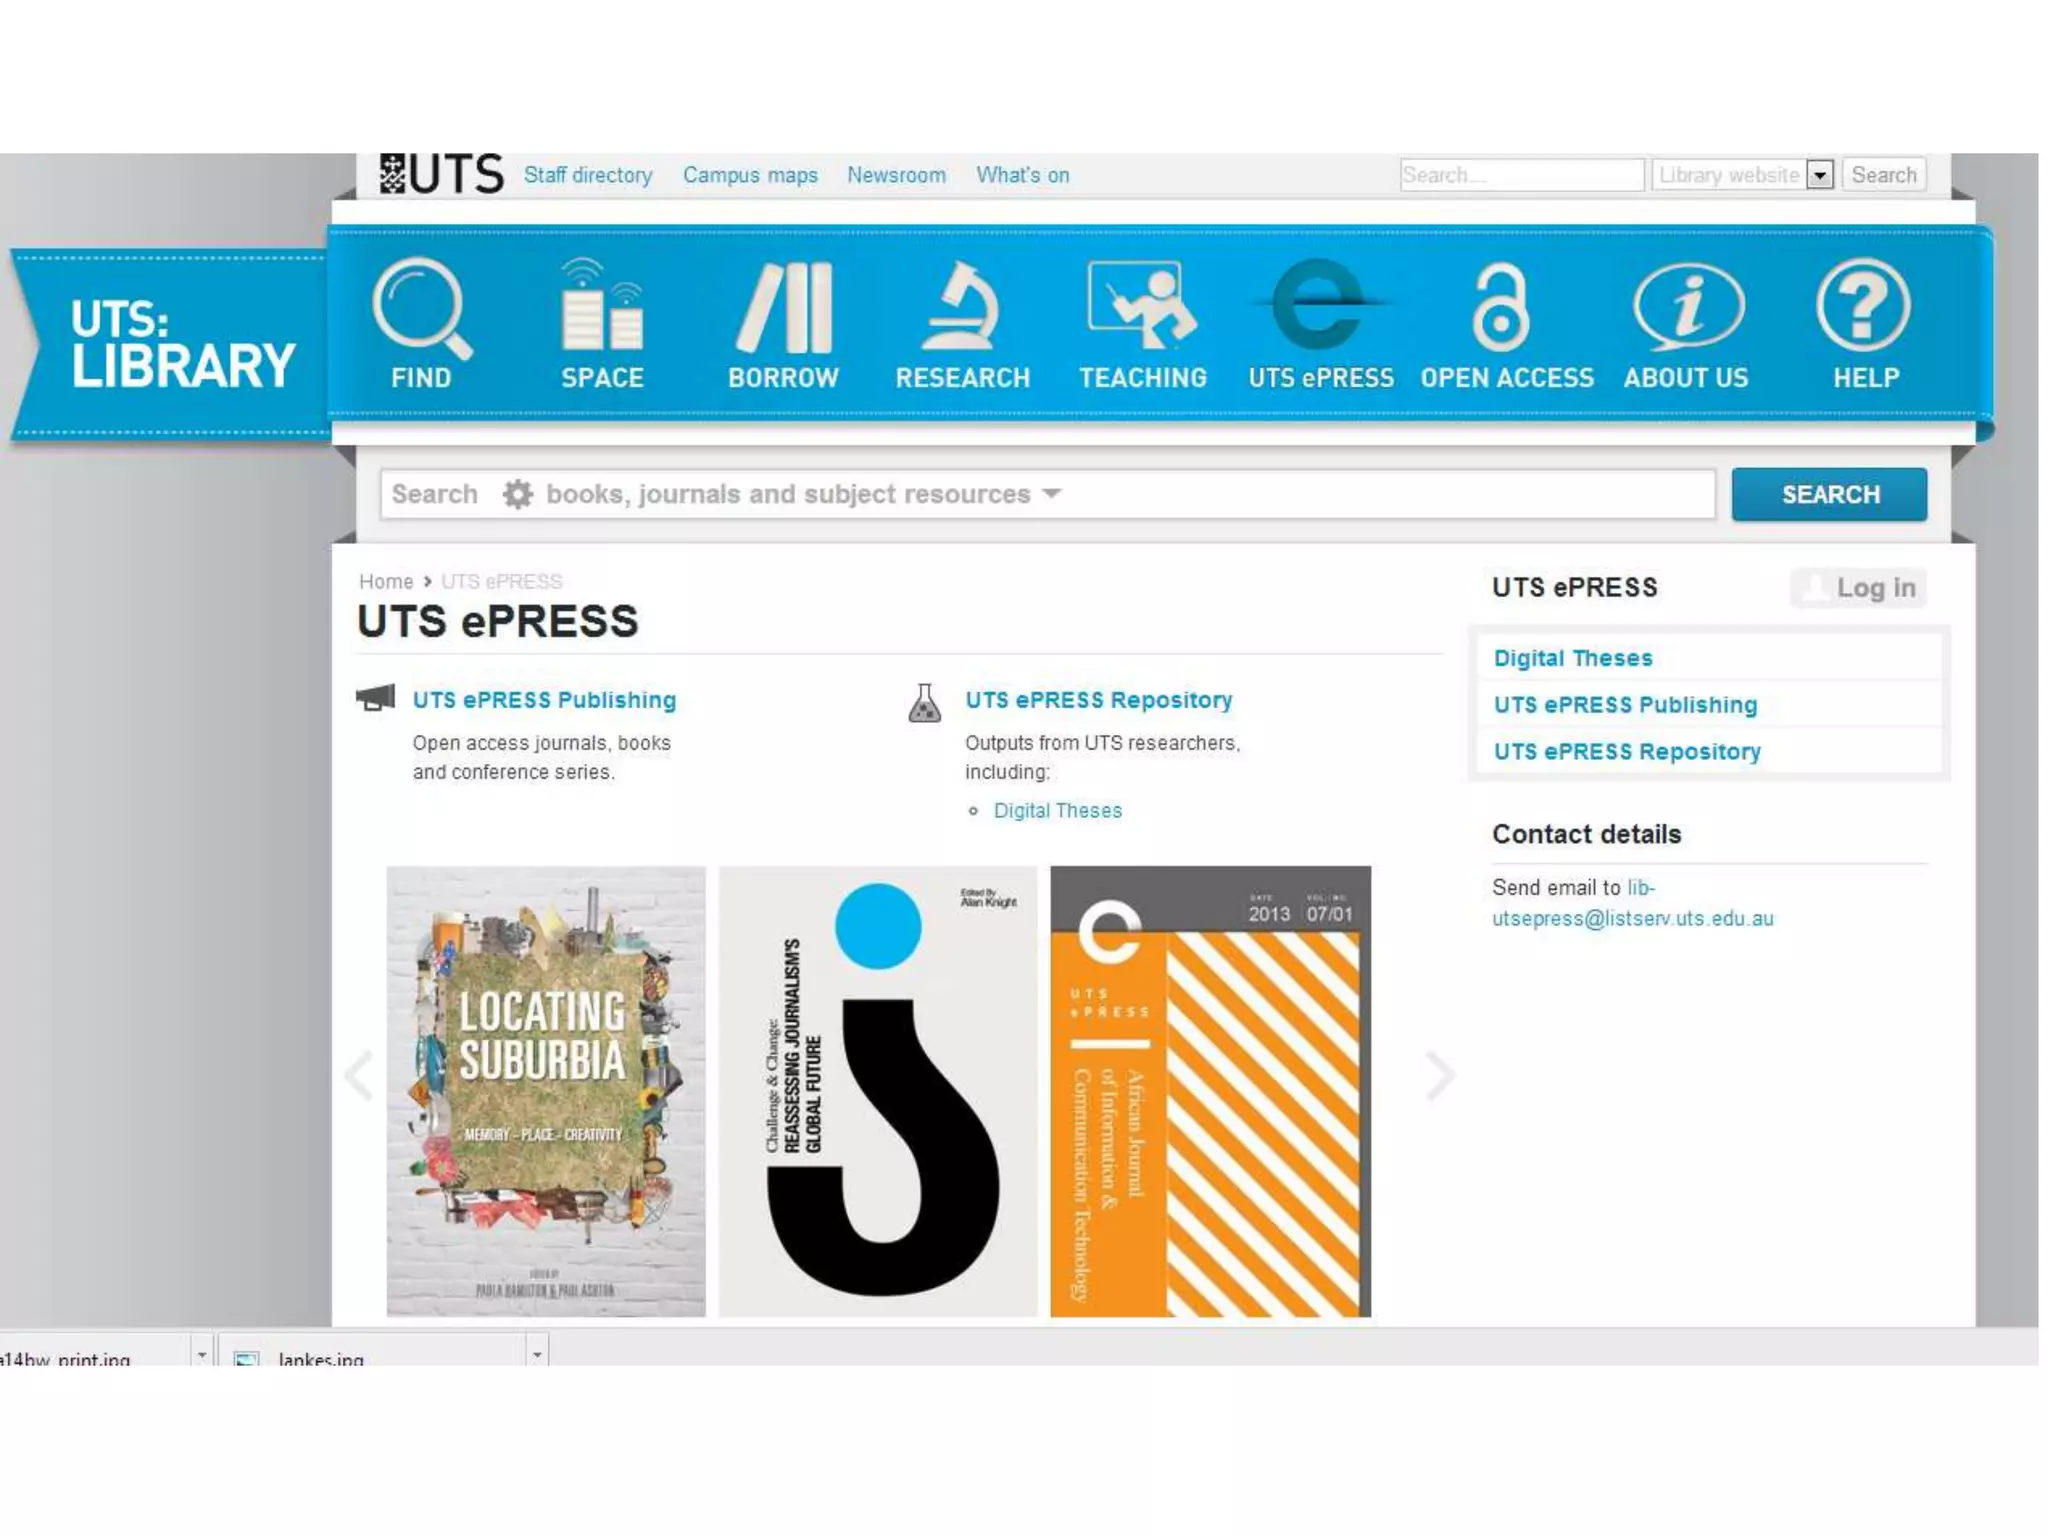
Task: Open the download item dropdown for lankes.jpg
Action: 537,1354
